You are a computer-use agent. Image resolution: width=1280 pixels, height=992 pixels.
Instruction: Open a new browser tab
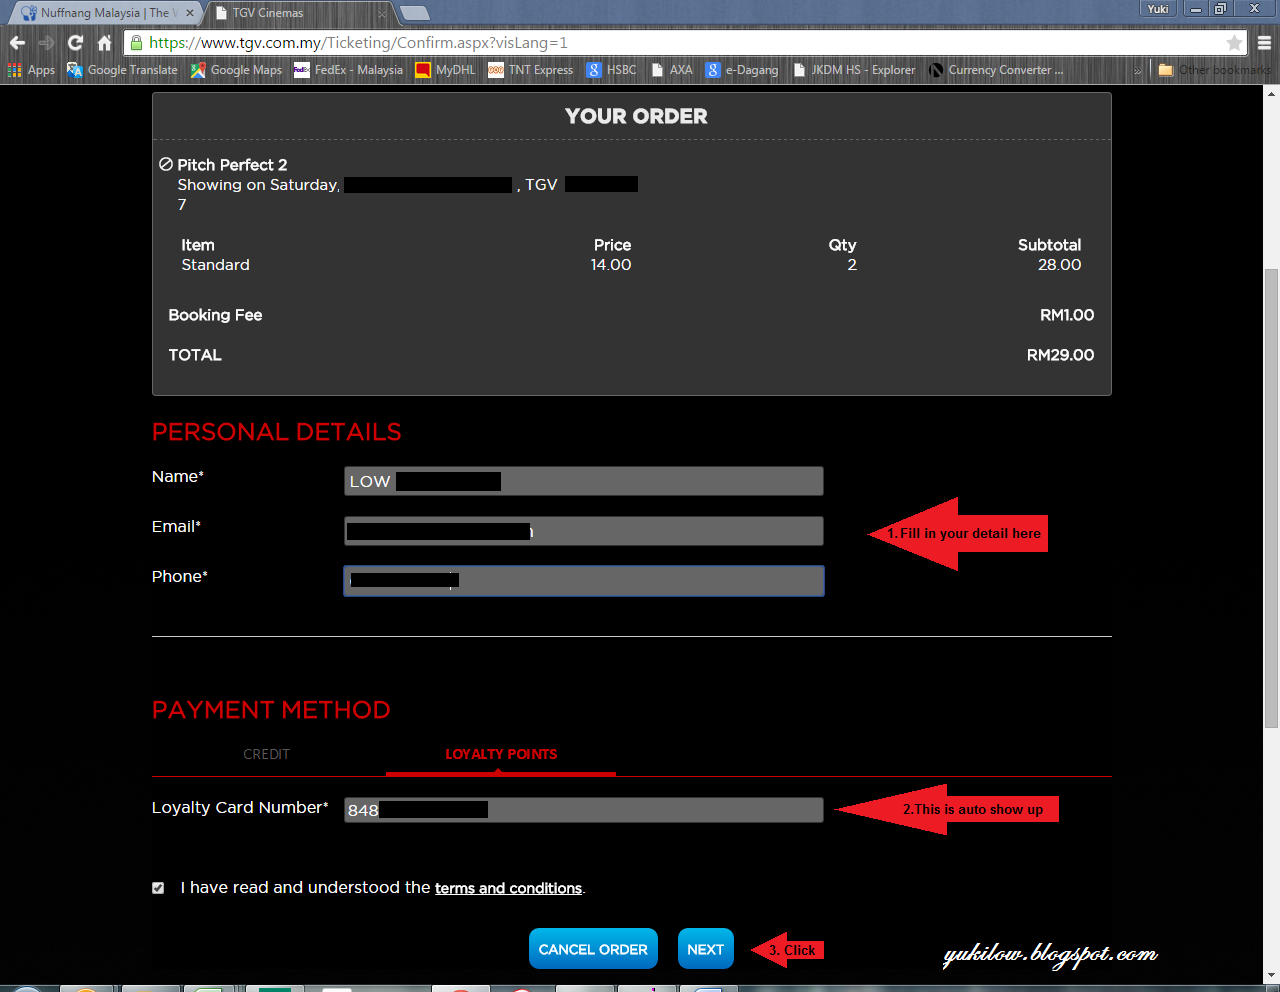[414, 13]
